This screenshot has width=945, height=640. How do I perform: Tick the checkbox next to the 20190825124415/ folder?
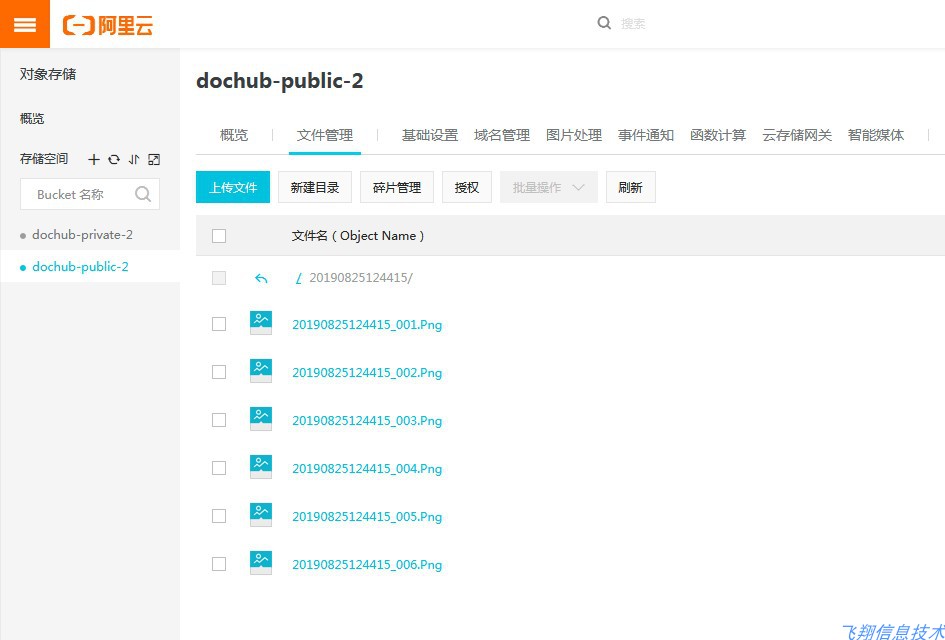click(219, 277)
